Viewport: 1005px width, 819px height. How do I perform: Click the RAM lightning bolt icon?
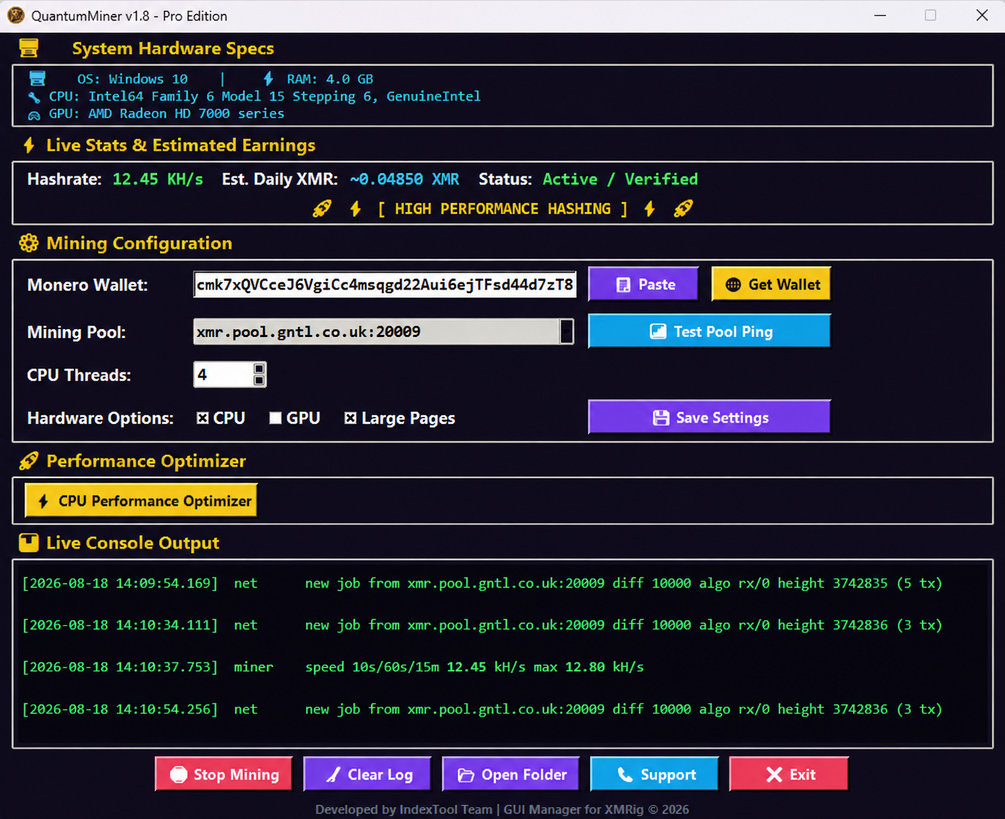click(268, 79)
